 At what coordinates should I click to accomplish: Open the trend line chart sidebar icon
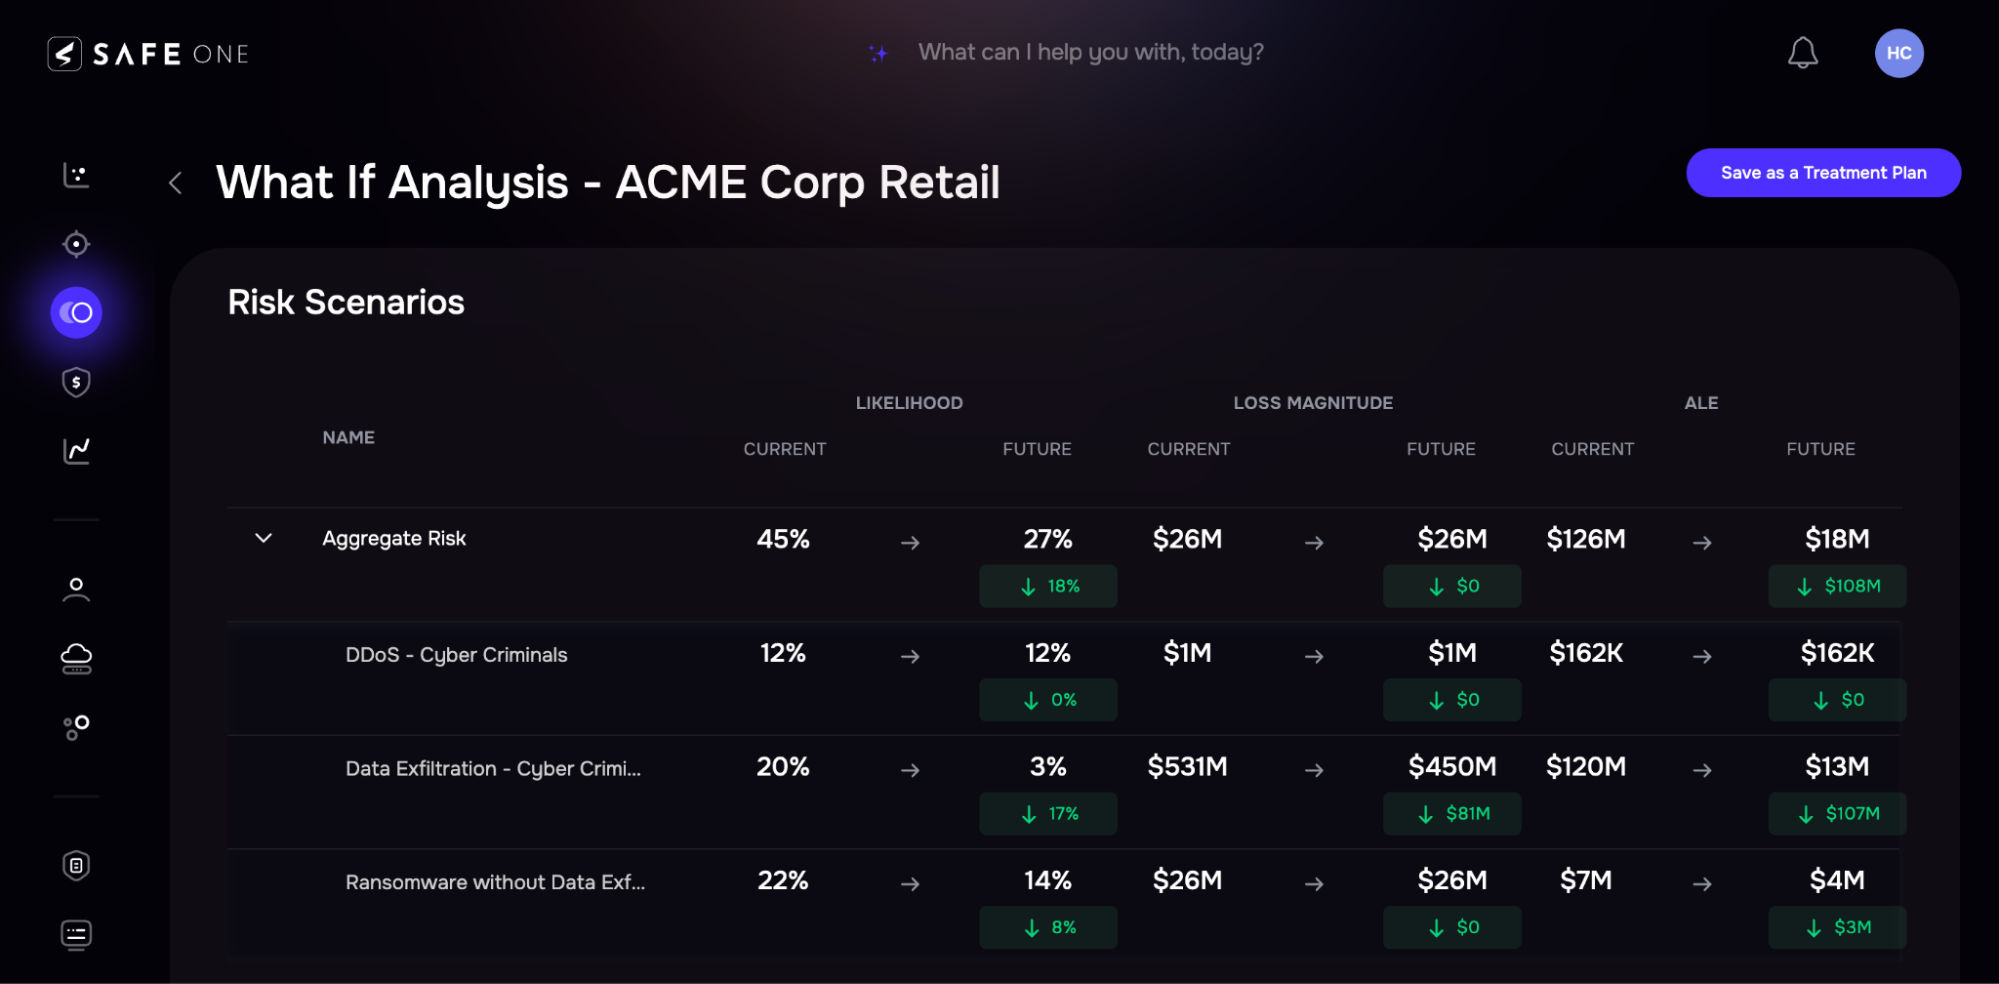(x=76, y=450)
